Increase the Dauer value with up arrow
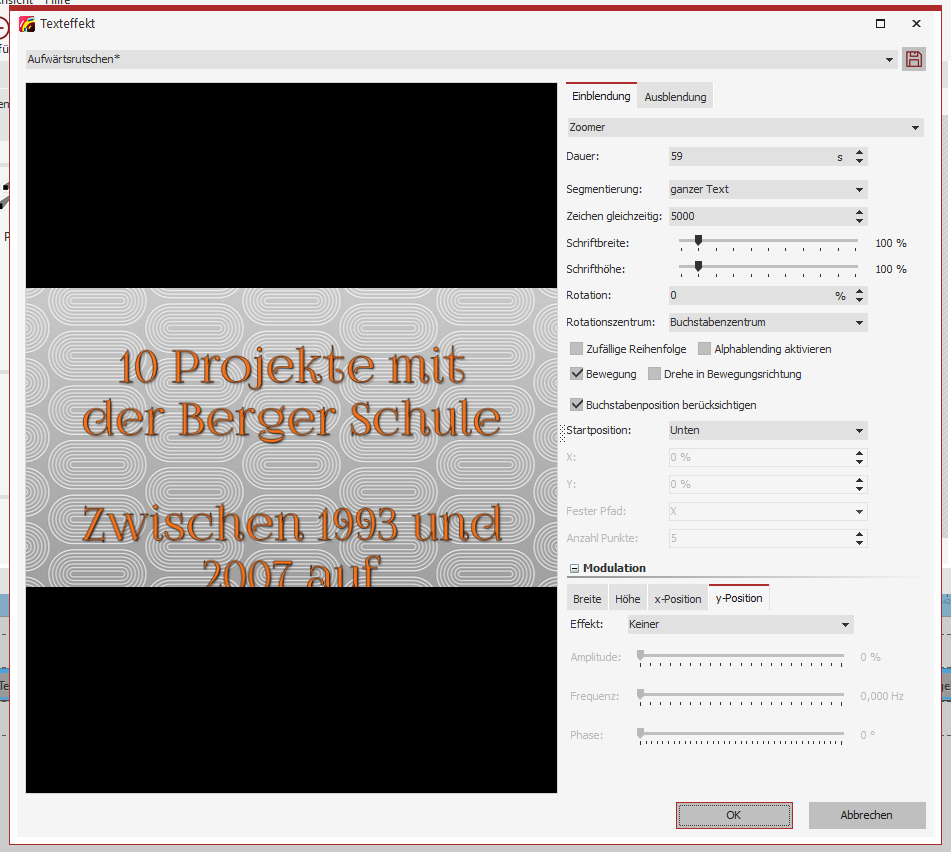The image size is (951, 852). point(860,152)
